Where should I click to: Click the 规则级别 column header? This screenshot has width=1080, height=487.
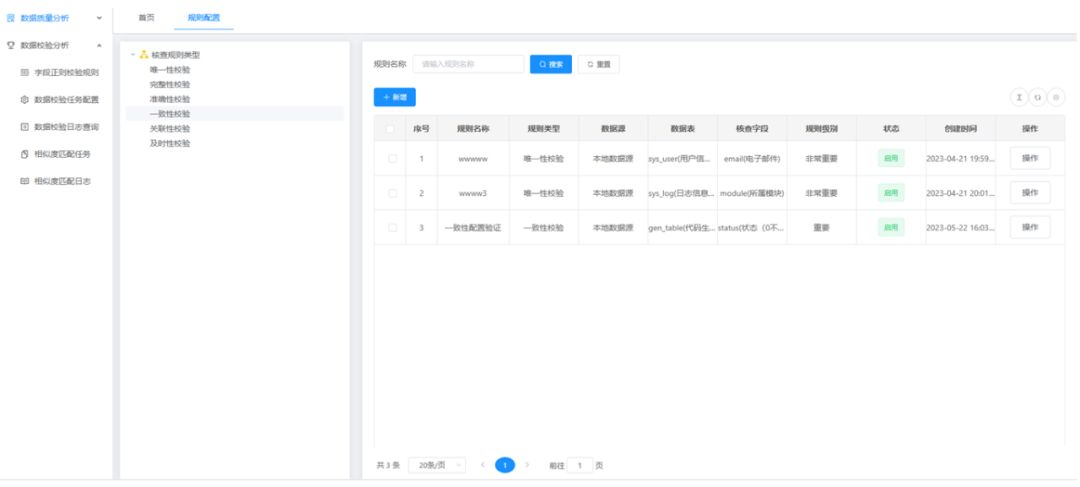(x=822, y=129)
